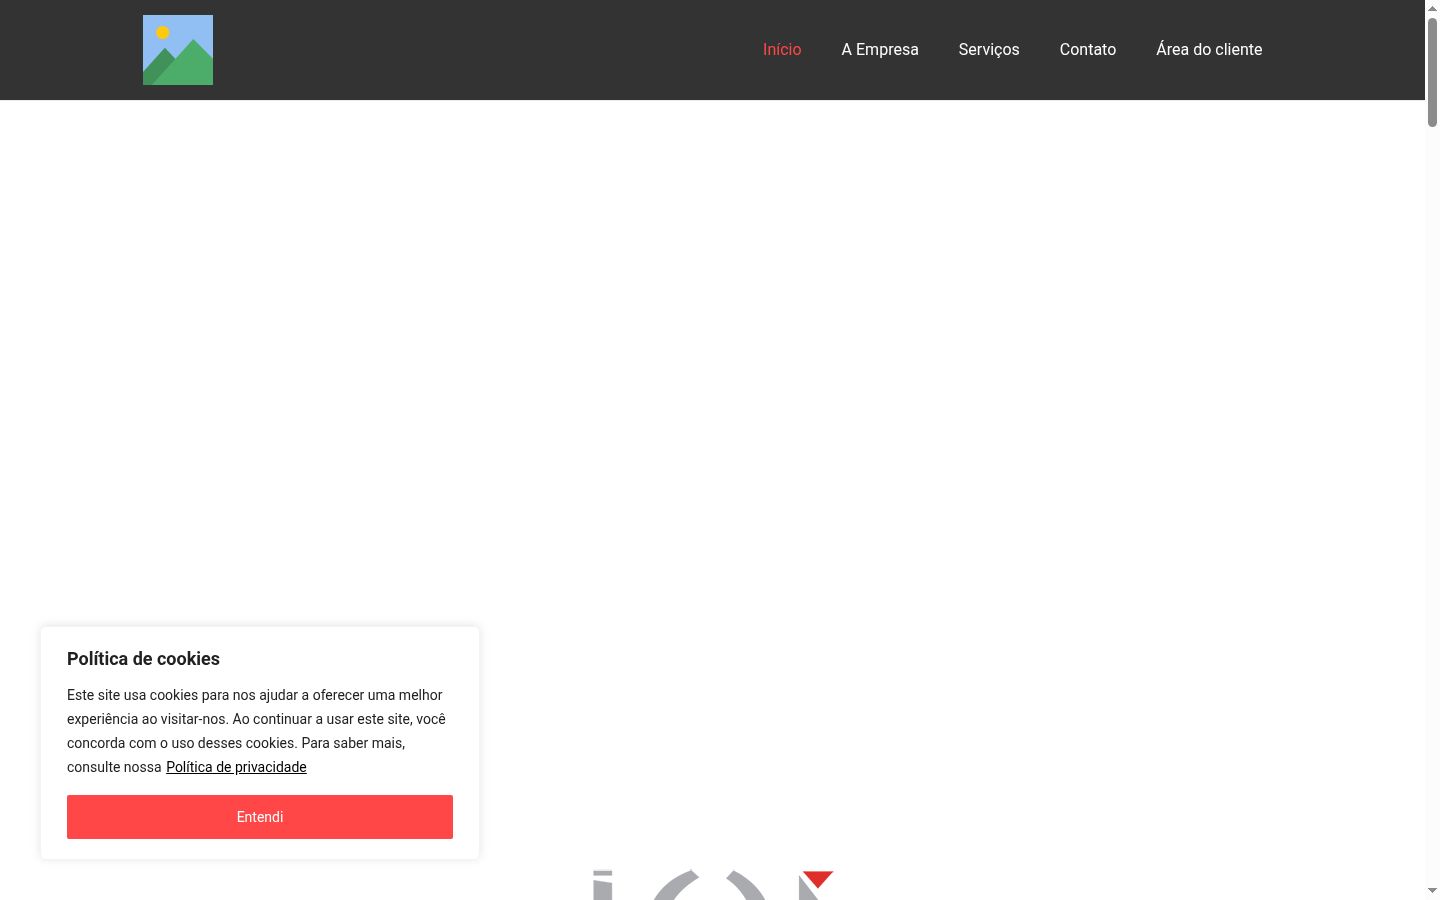Viewport: 1440px width, 900px height.
Task: Open Área do cliente link
Action: pyautogui.click(x=1209, y=50)
